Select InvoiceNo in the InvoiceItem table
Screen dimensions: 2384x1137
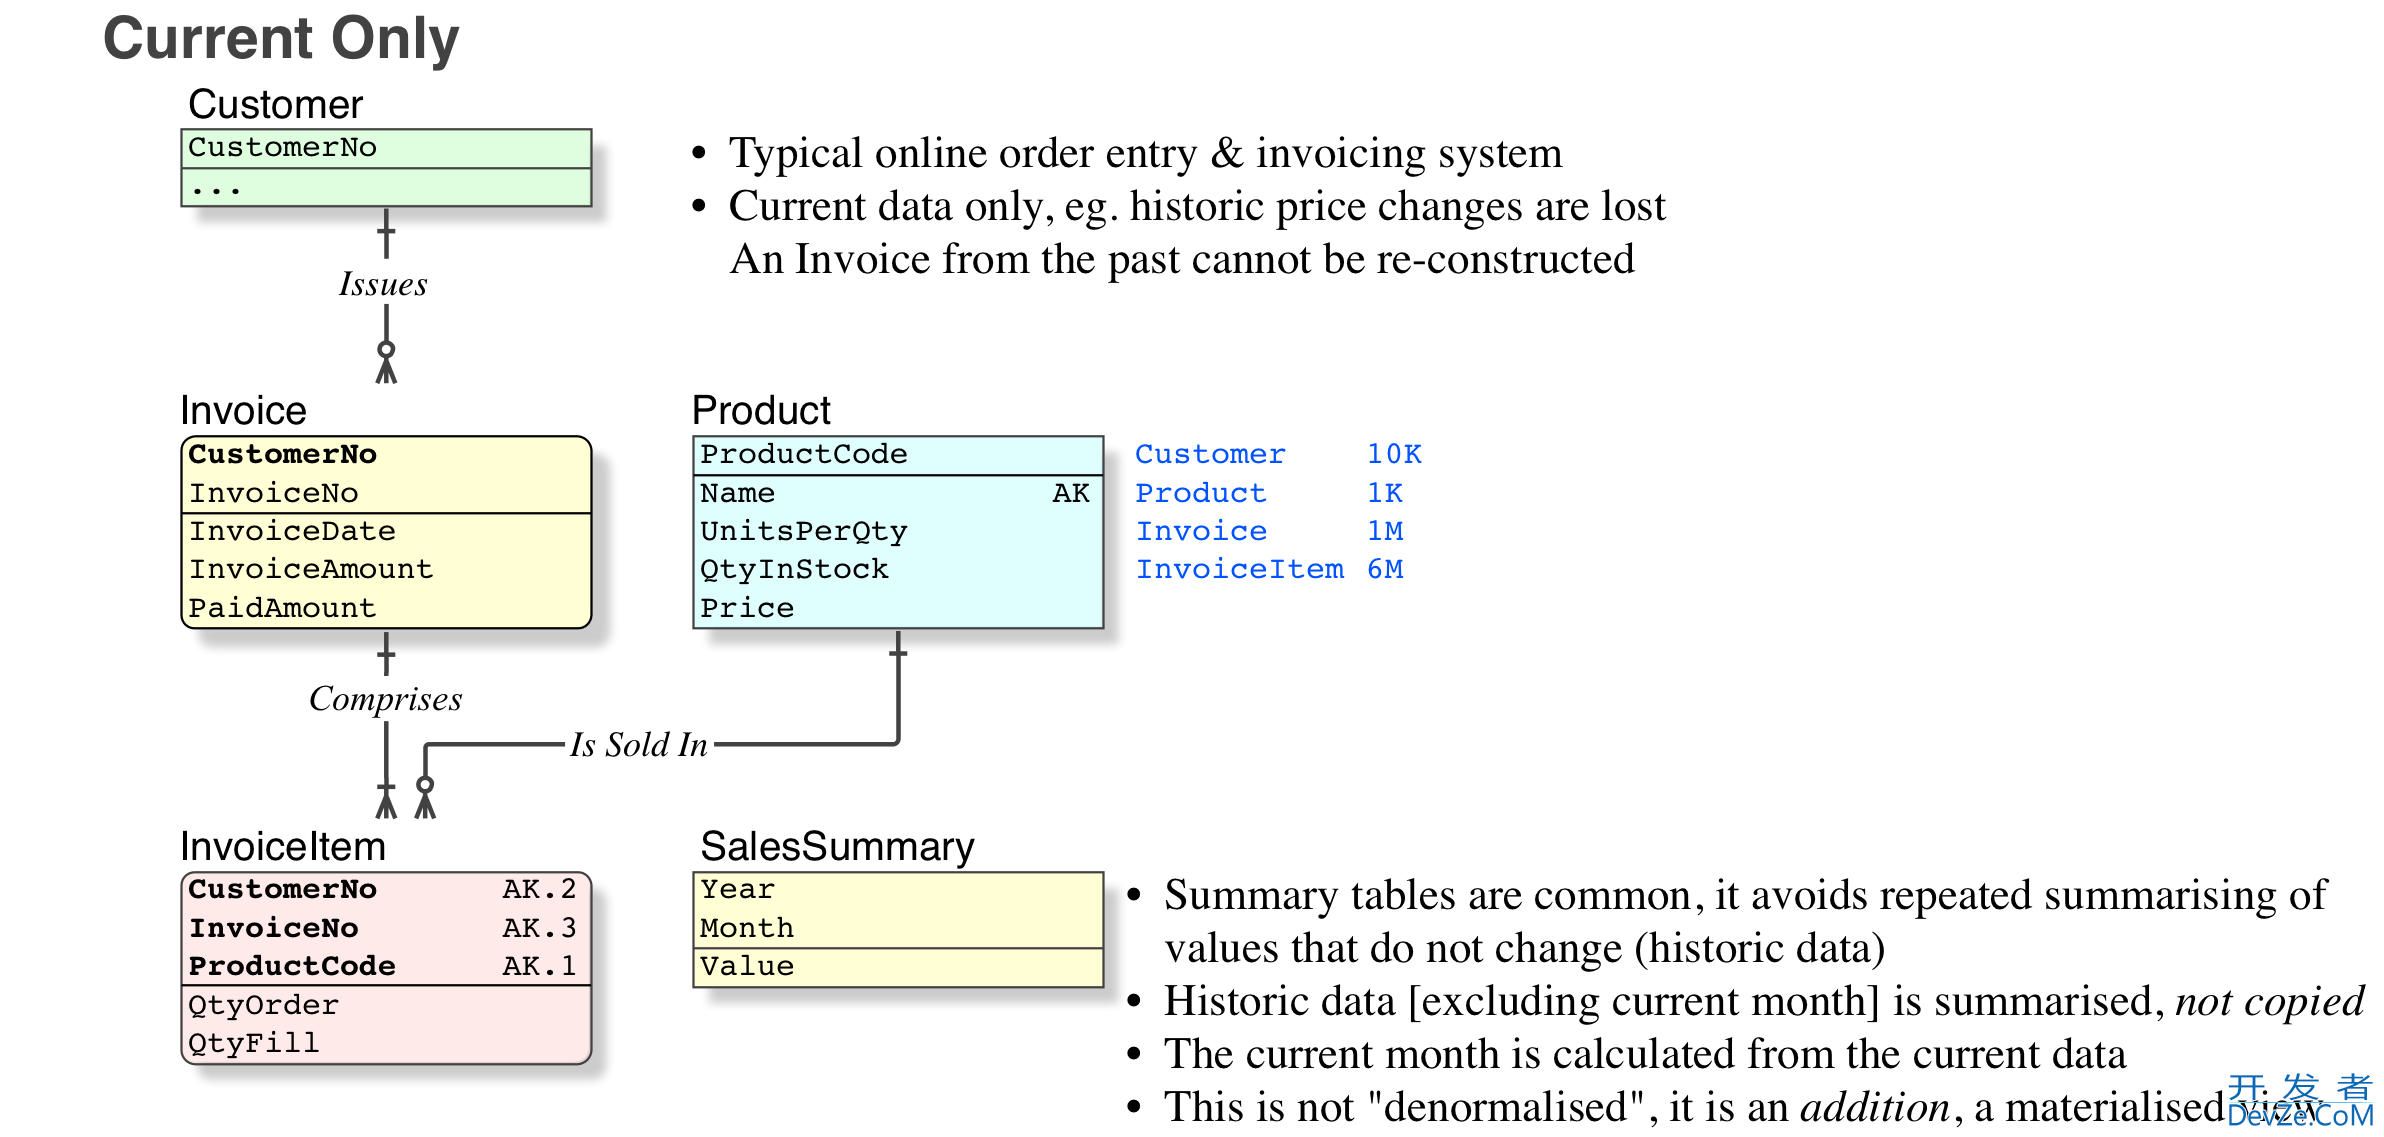pos(274,928)
